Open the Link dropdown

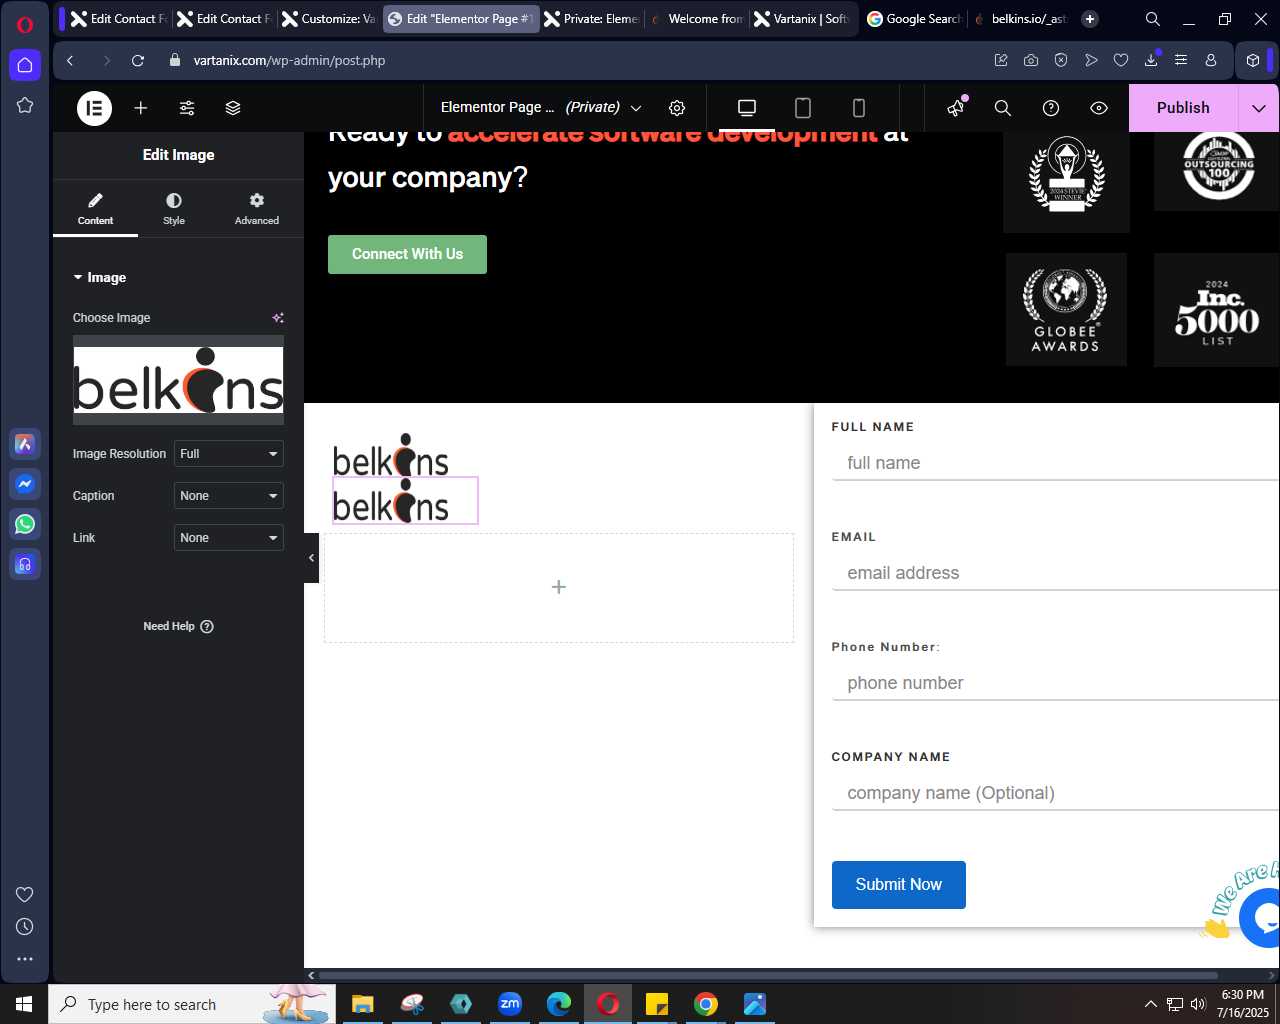pos(229,538)
